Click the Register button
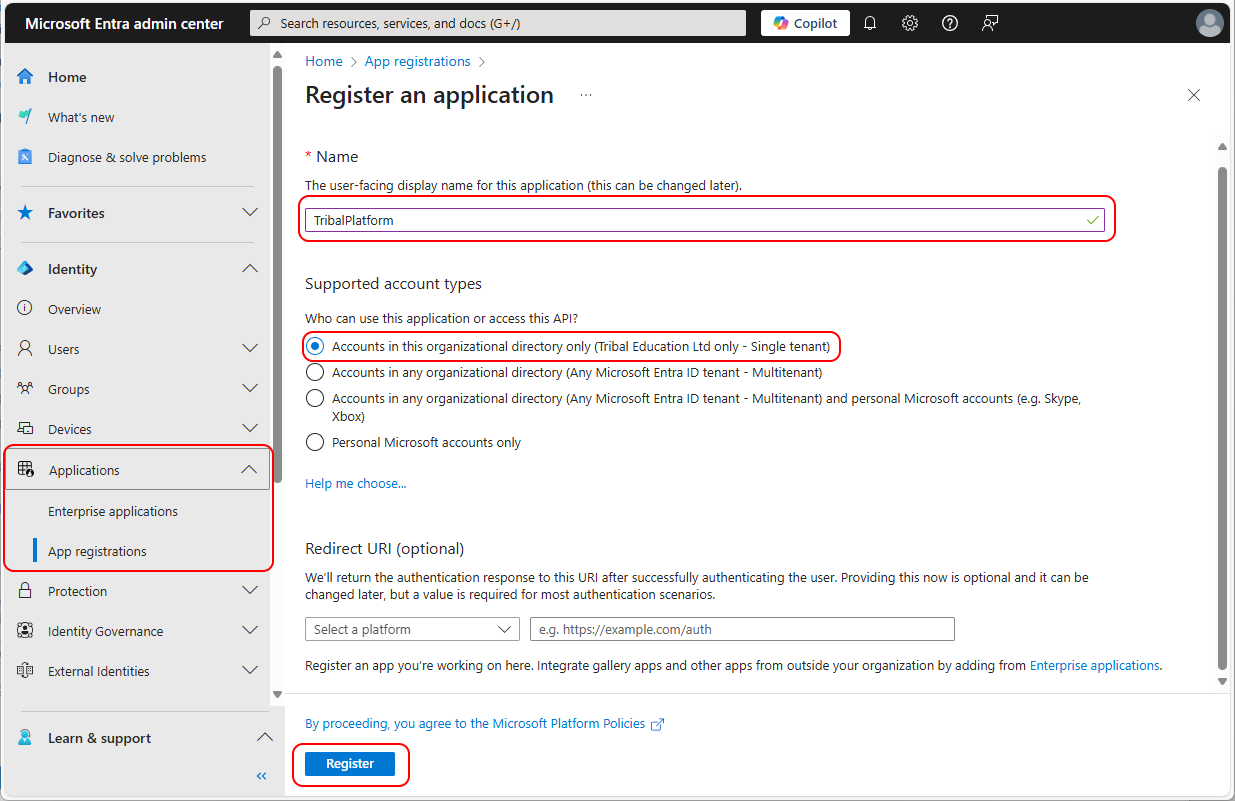 point(349,762)
